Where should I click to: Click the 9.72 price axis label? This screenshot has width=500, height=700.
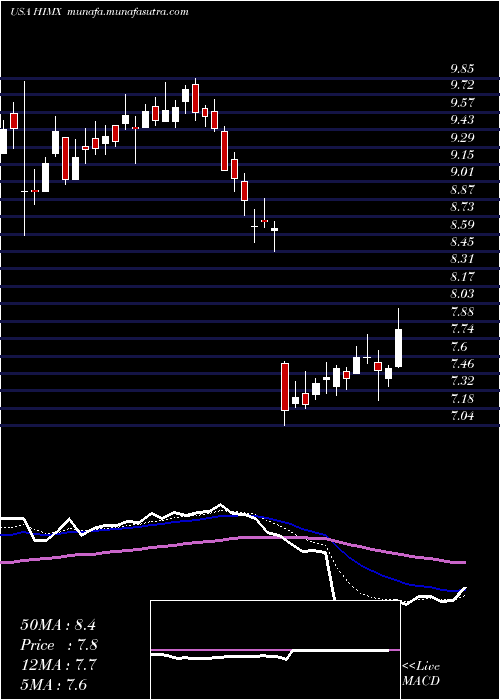(x=462, y=84)
